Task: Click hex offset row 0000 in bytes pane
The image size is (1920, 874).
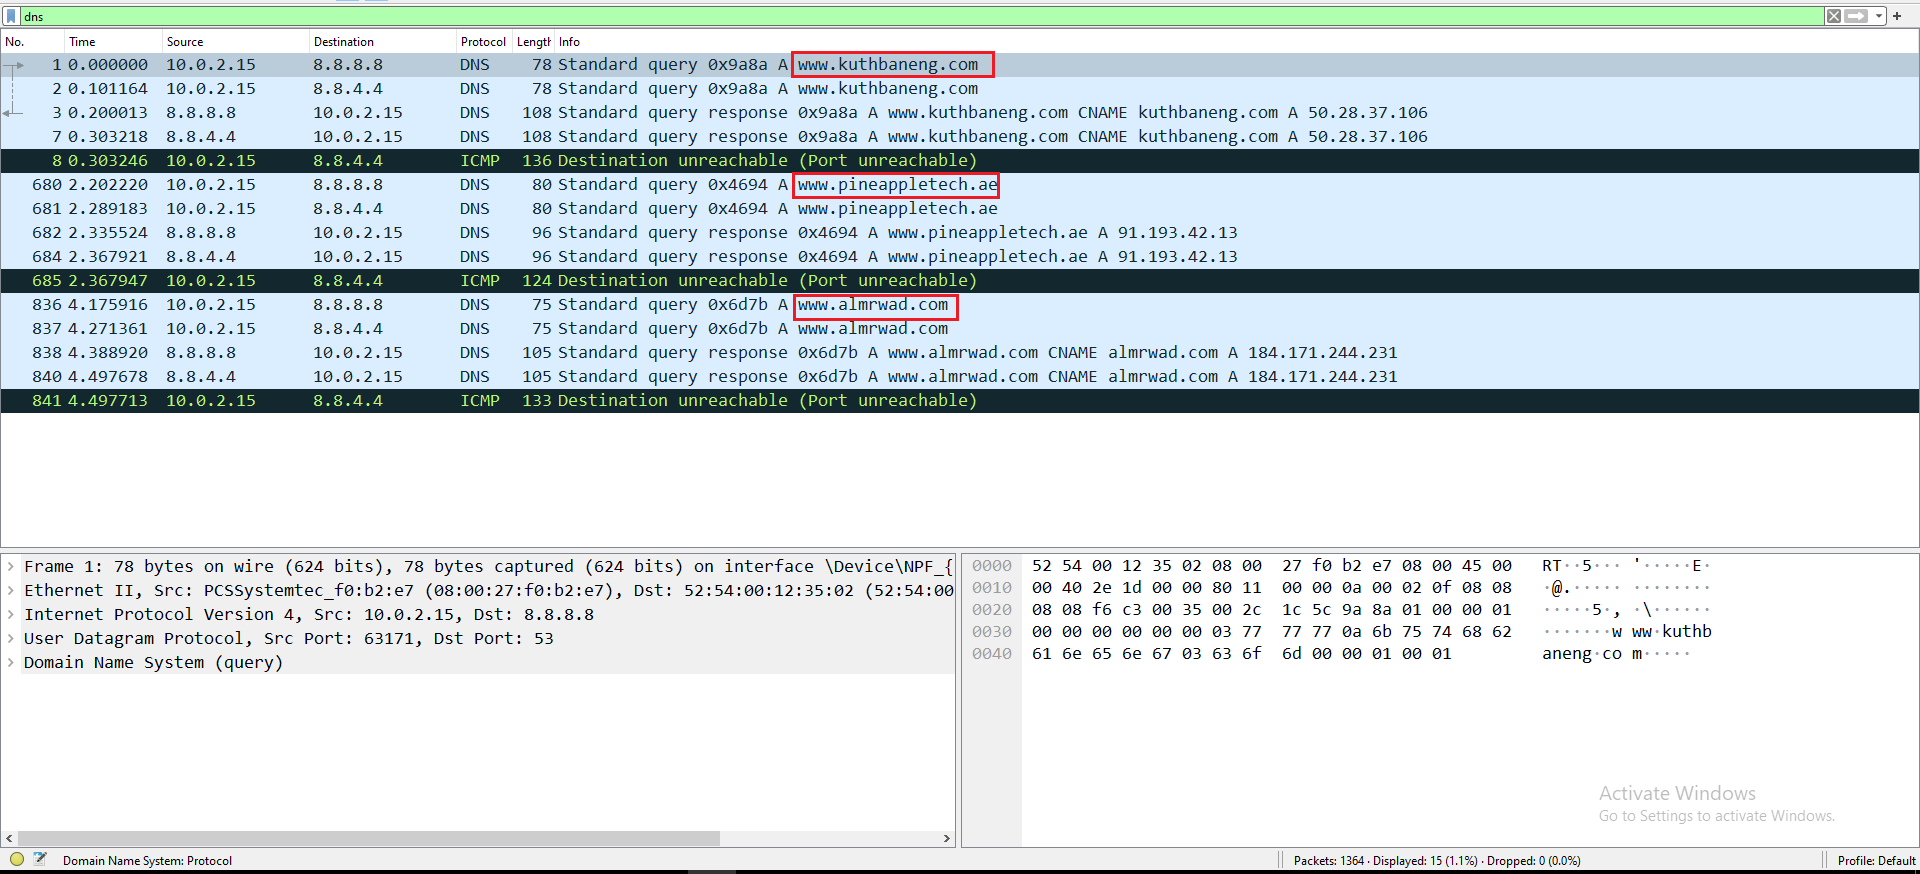Action: coord(992,566)
